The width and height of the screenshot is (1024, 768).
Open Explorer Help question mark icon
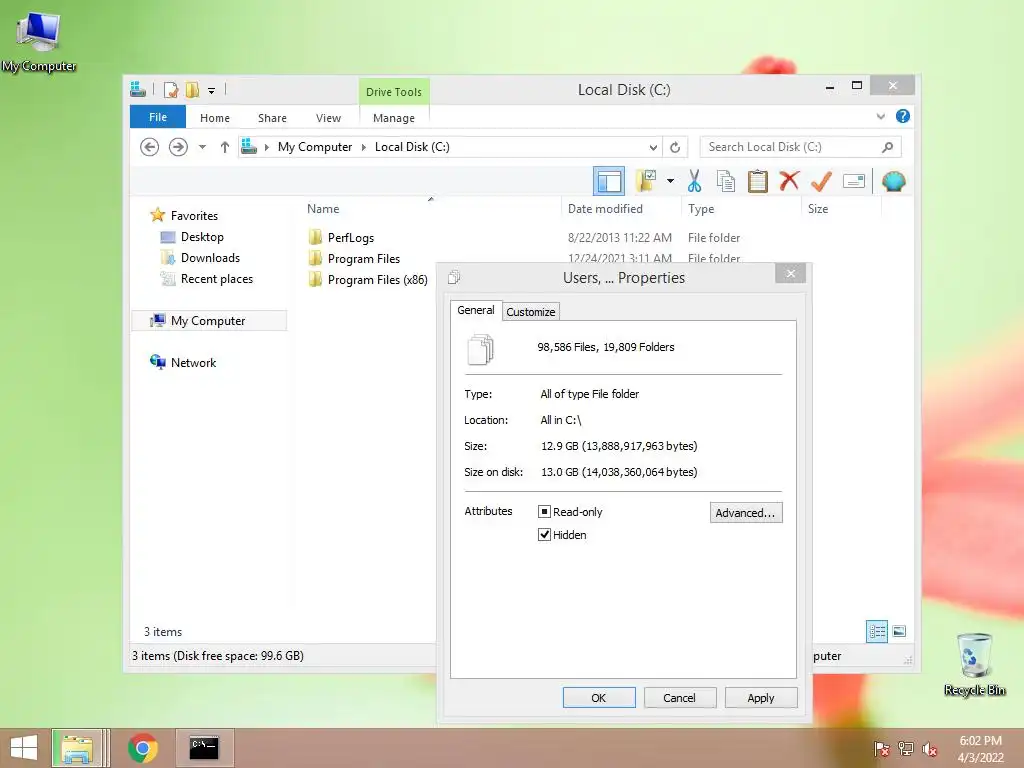903,116
